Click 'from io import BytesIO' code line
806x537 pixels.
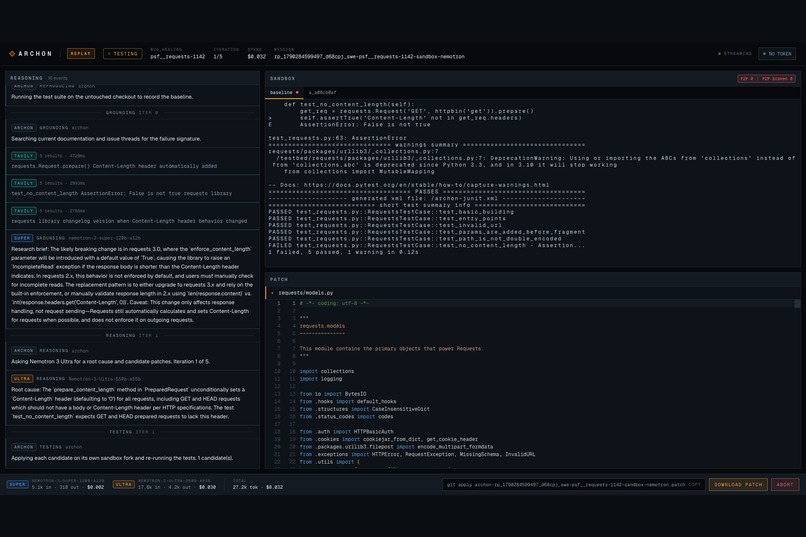click(x=333, y=394)
